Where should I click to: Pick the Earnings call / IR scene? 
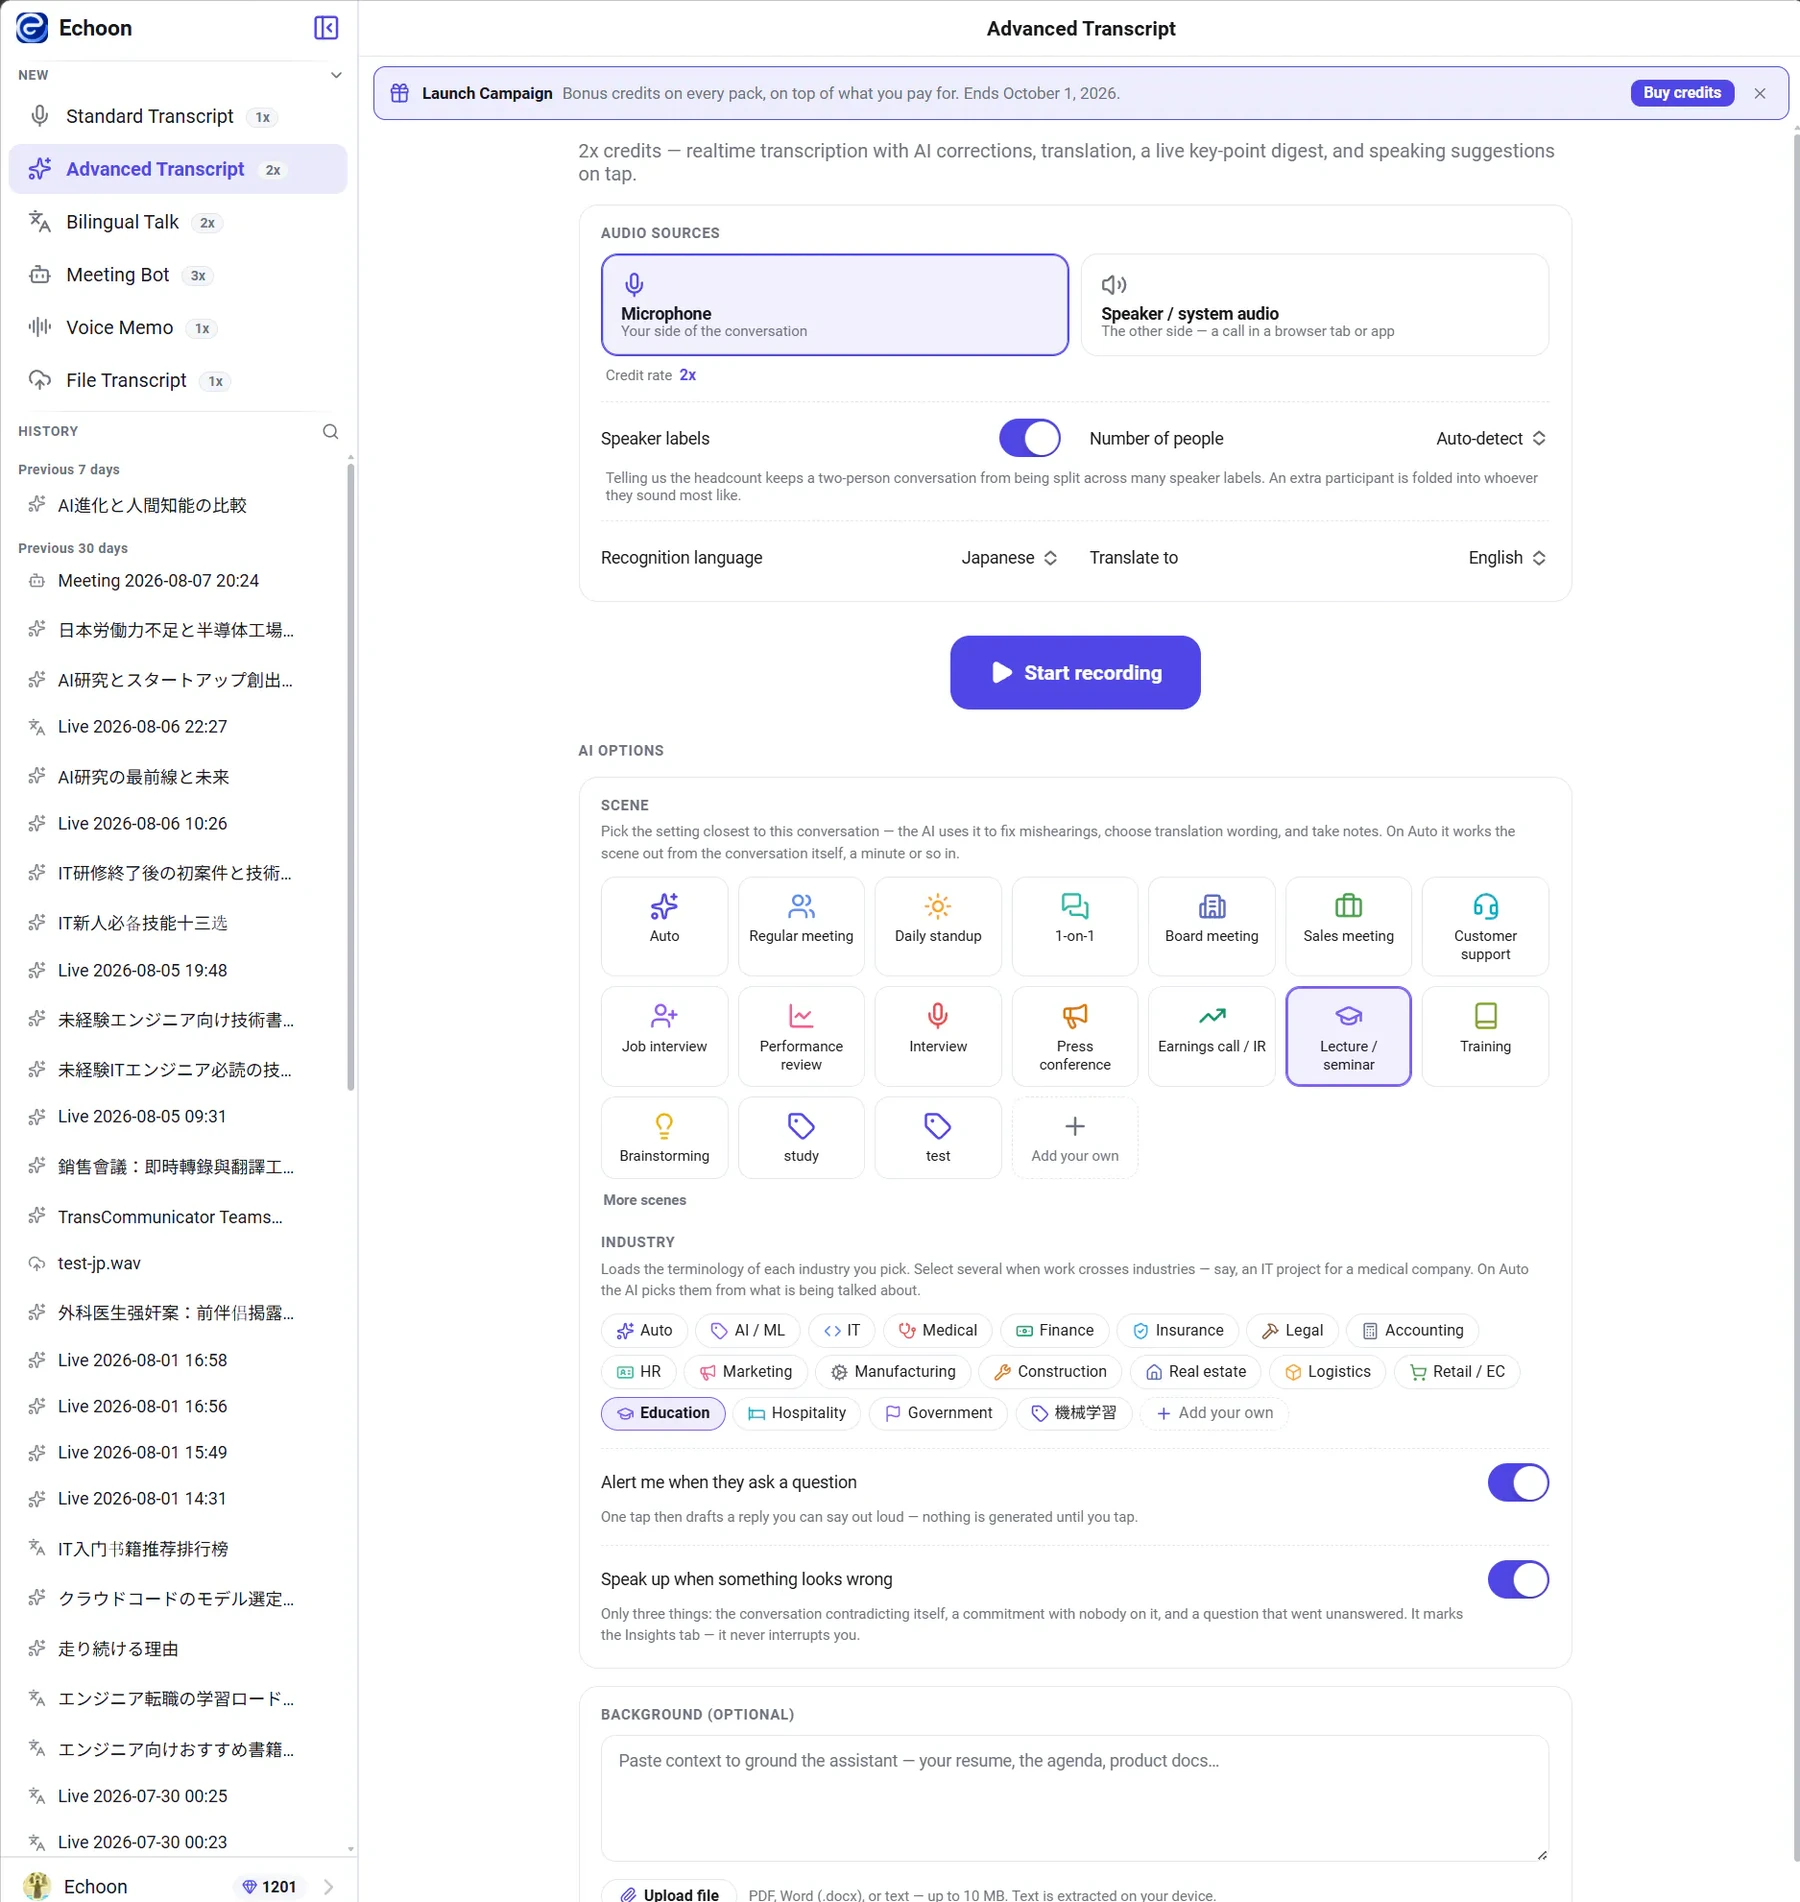1212,1036
